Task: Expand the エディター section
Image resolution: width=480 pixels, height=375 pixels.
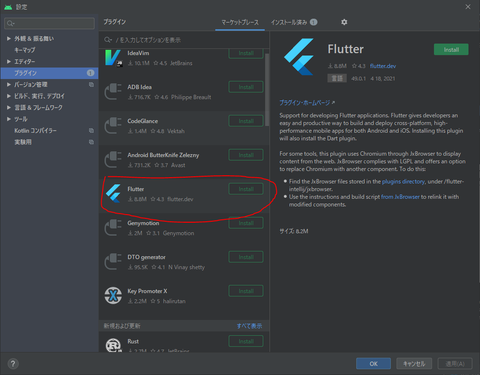Action: (x=9, y=62)
